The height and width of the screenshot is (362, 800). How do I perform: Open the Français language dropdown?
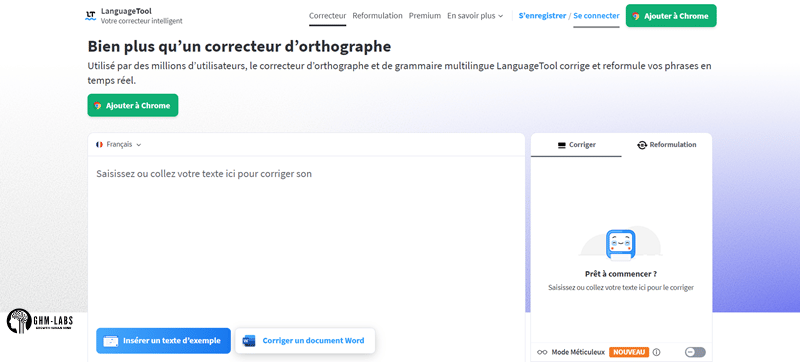tap(119, 144)
